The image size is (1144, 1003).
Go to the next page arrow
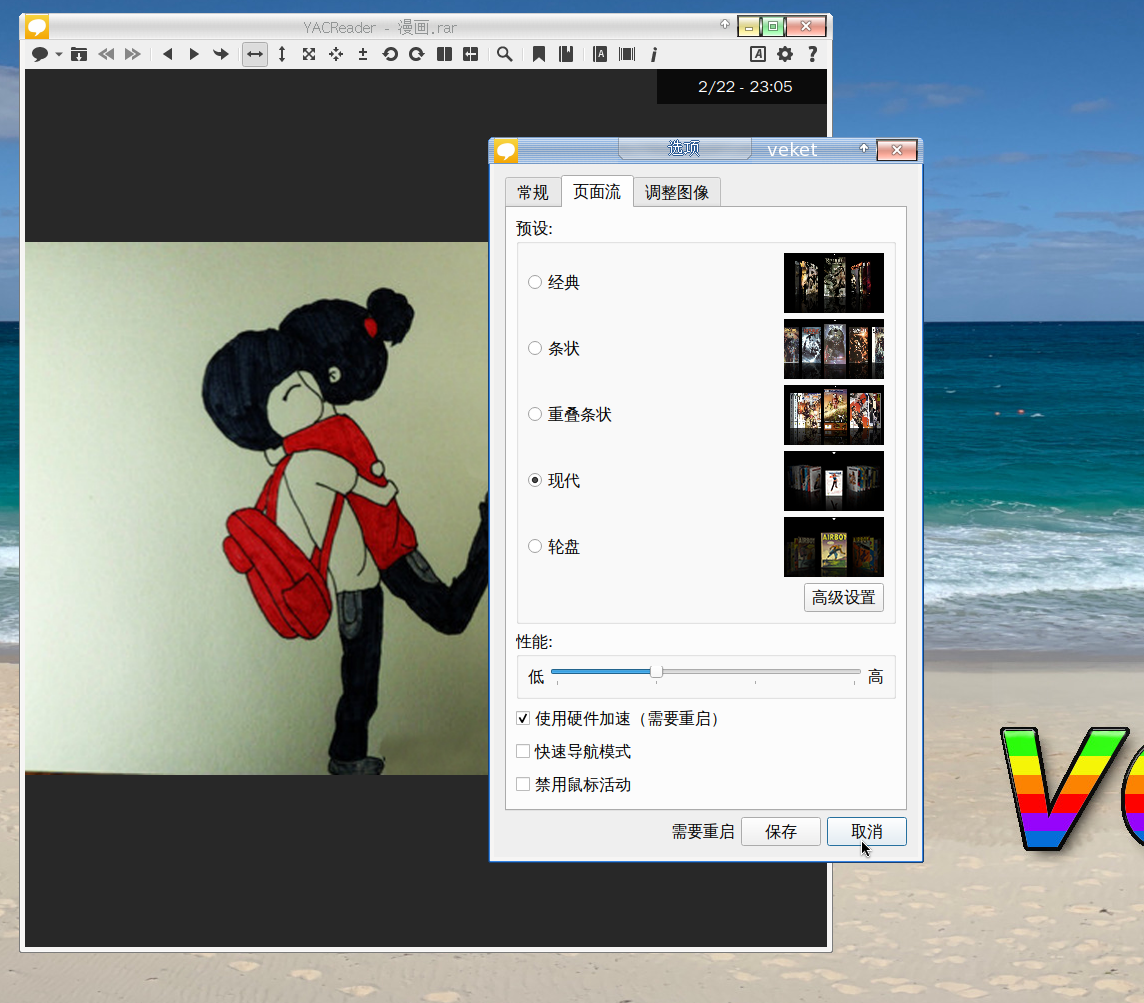(194, 54)
